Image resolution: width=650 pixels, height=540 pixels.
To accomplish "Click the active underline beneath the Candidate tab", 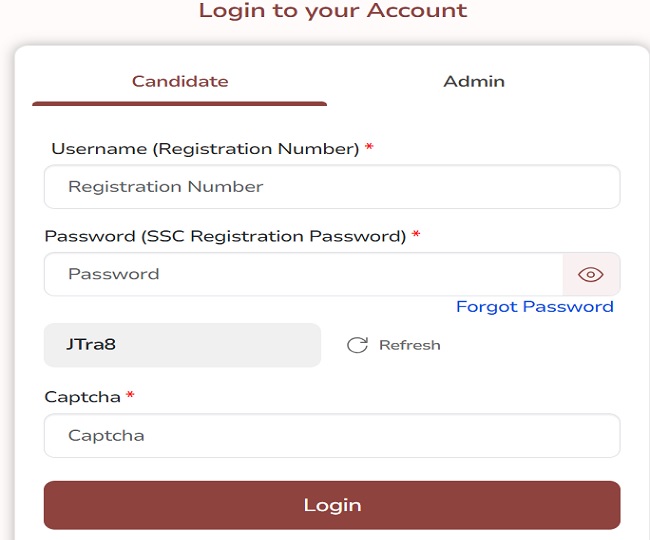I will [x=180, y=103].
